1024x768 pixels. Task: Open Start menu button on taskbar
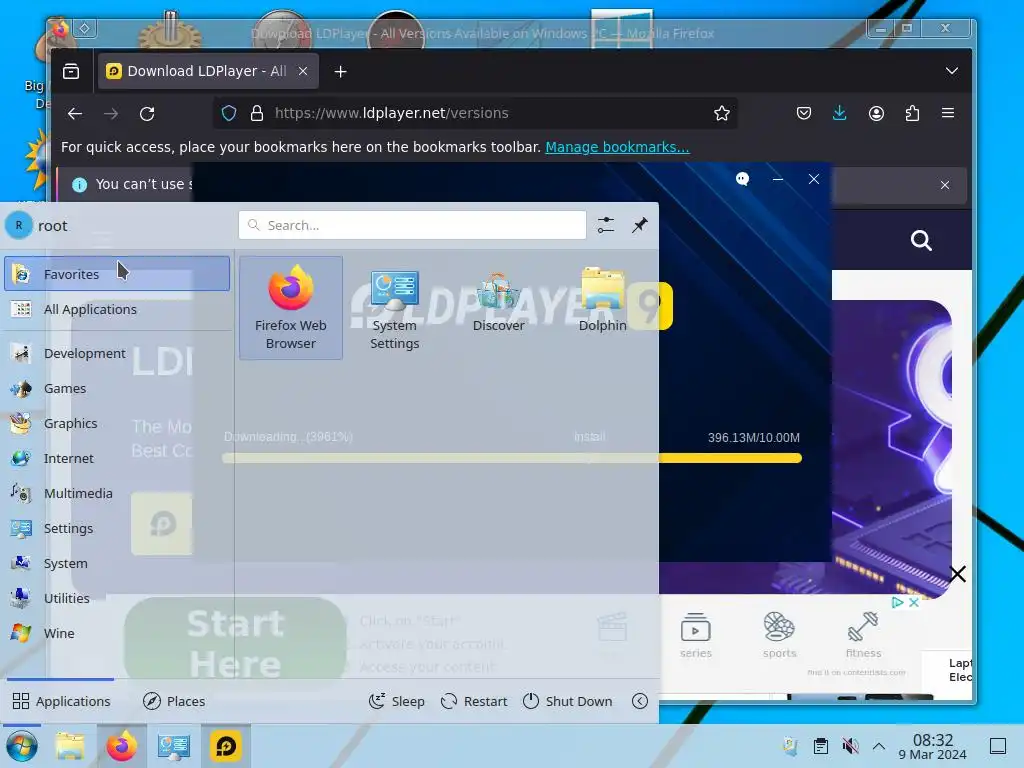[22, 746]
